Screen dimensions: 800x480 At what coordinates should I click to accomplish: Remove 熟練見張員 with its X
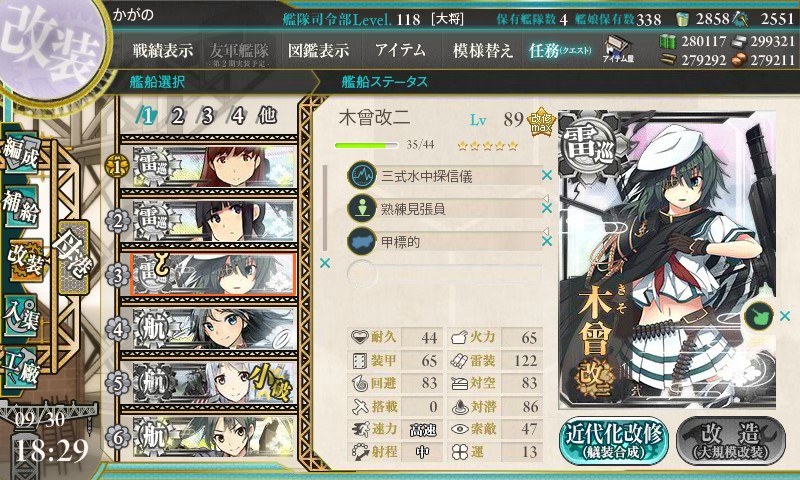547,208
